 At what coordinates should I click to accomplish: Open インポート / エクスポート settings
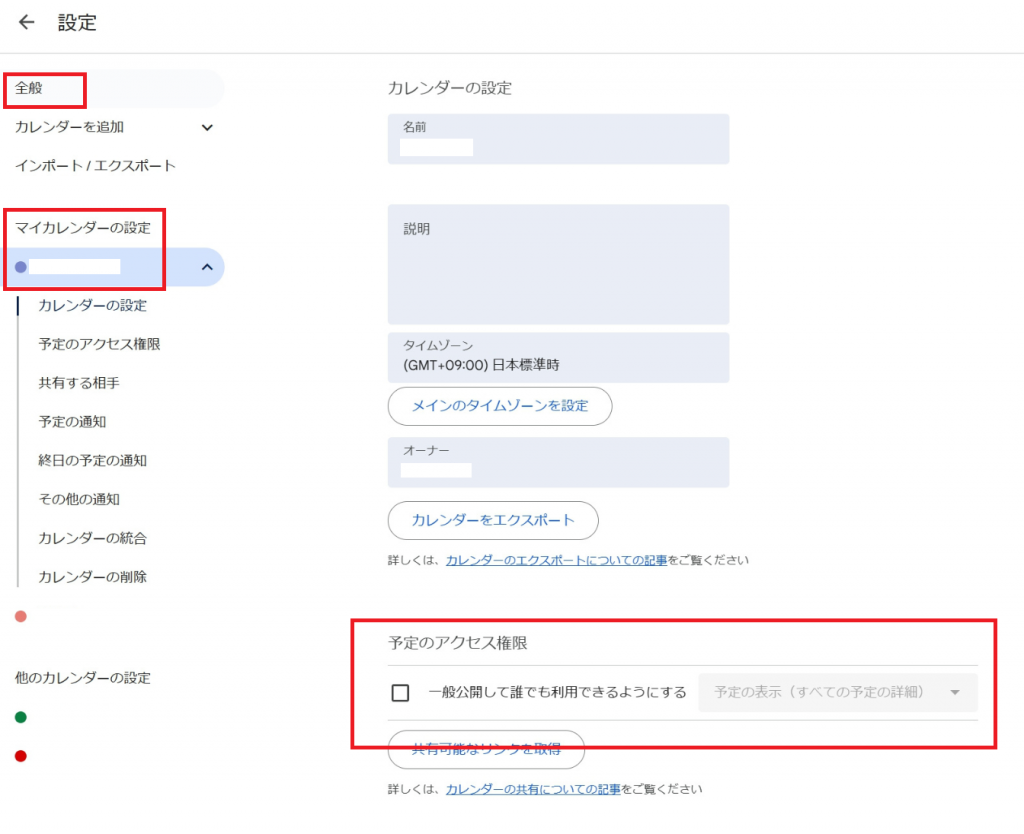tap(95, 166)
